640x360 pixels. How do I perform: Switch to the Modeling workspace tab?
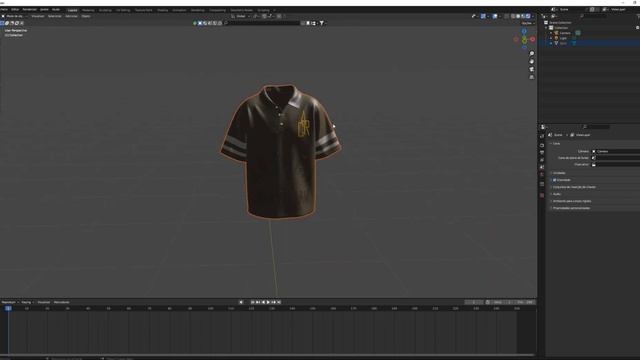88,10
